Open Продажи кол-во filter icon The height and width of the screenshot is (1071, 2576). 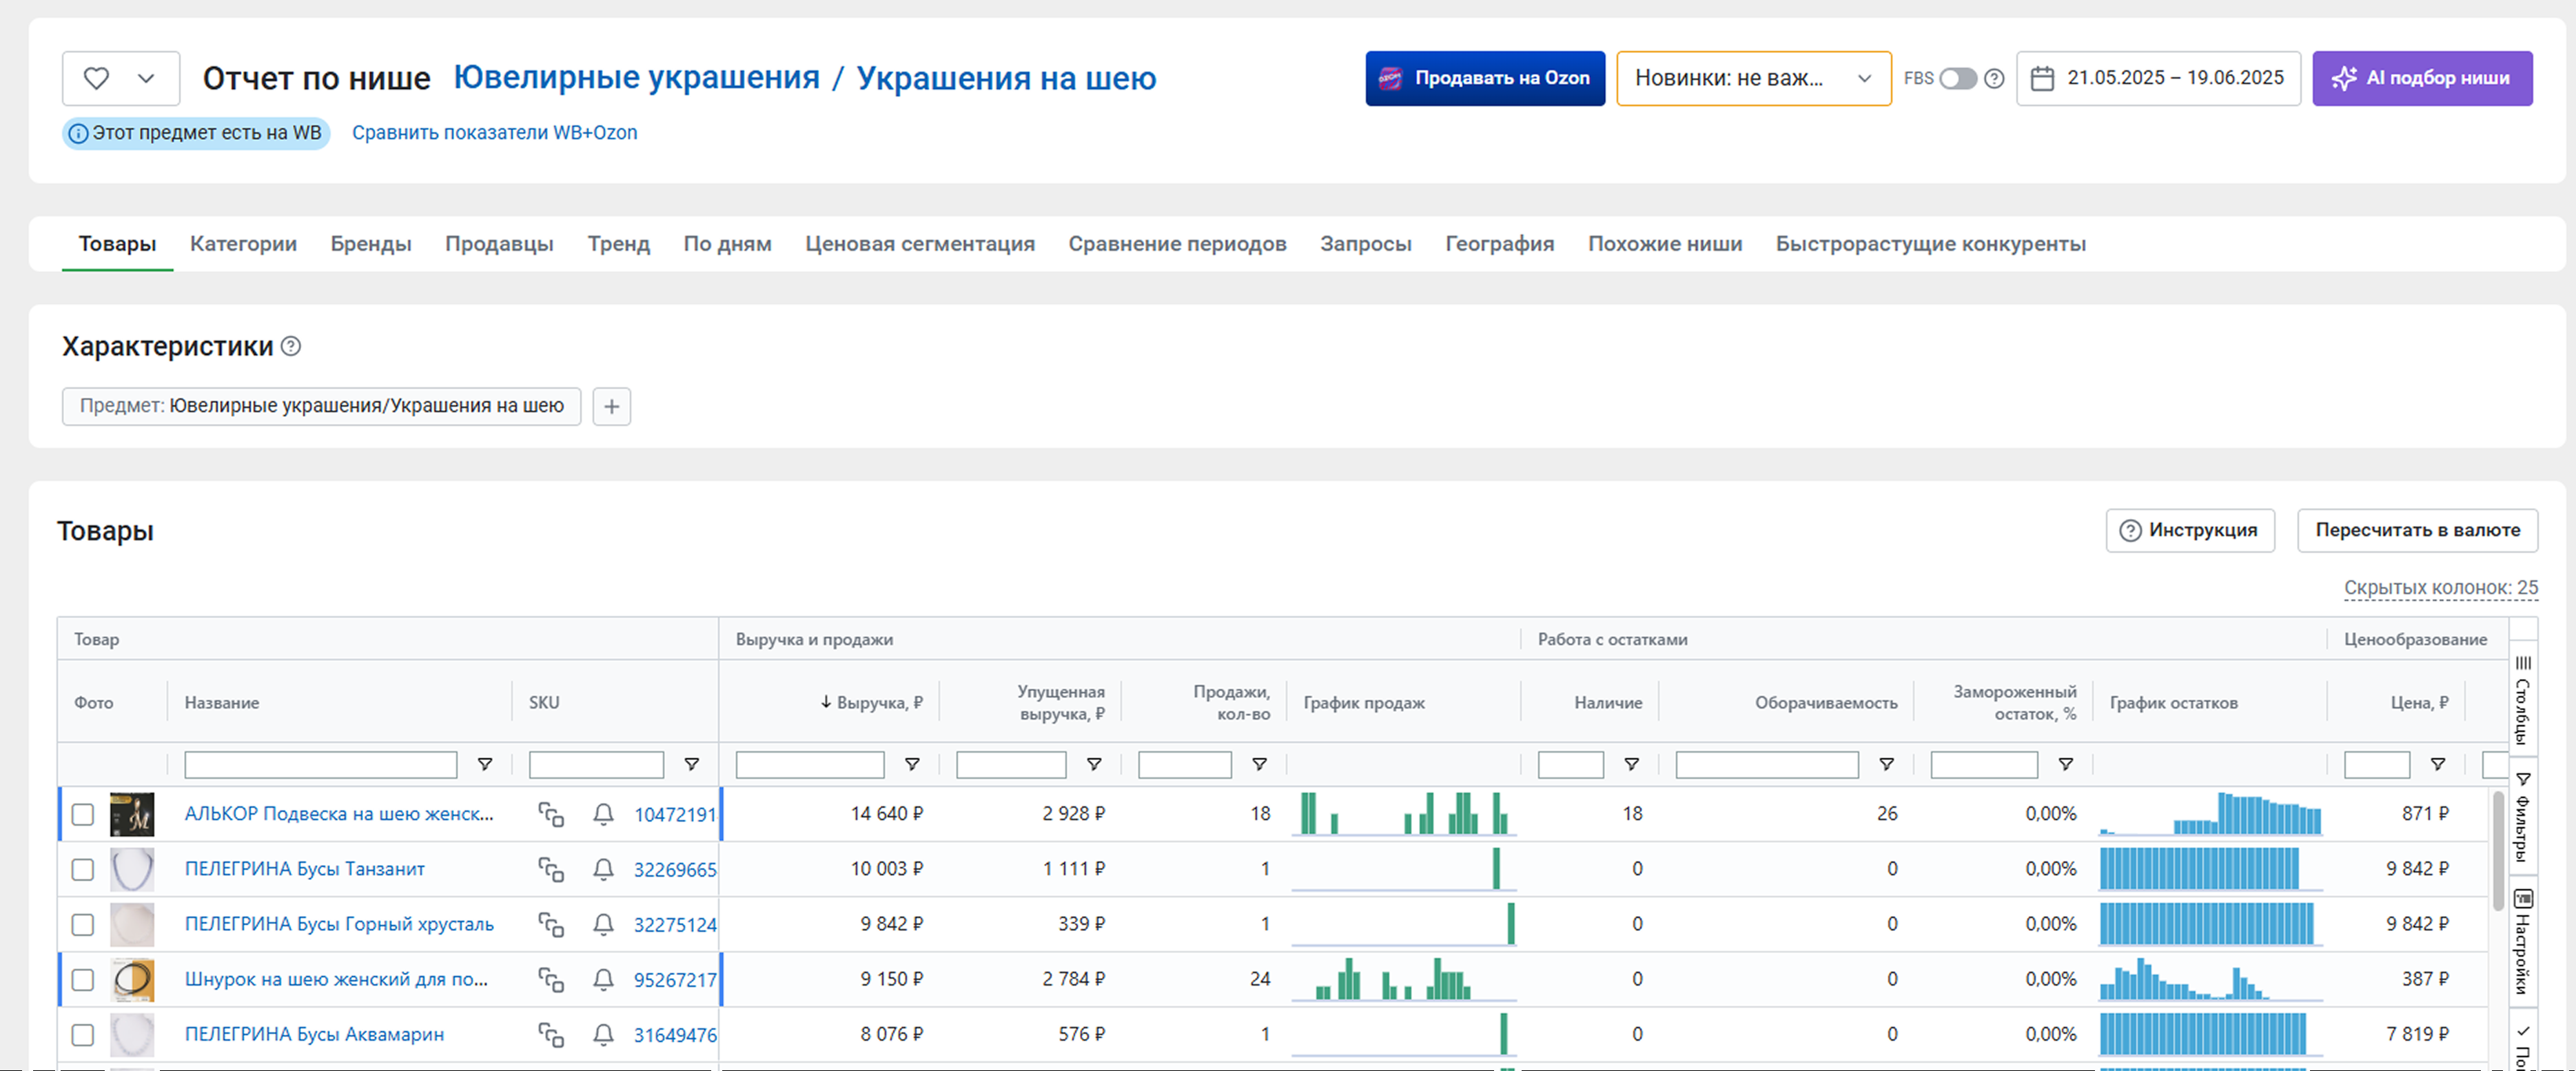click(x=1260, y=764)
